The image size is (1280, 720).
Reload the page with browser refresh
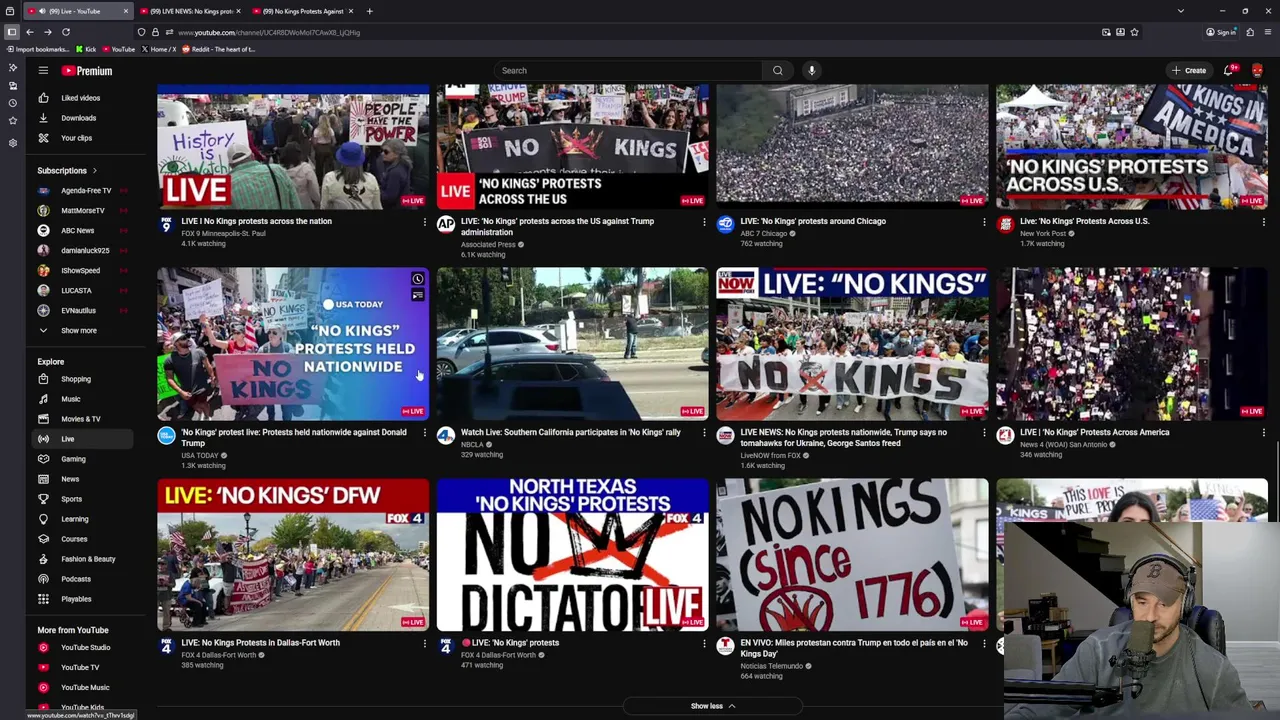(x=66, y=32)
